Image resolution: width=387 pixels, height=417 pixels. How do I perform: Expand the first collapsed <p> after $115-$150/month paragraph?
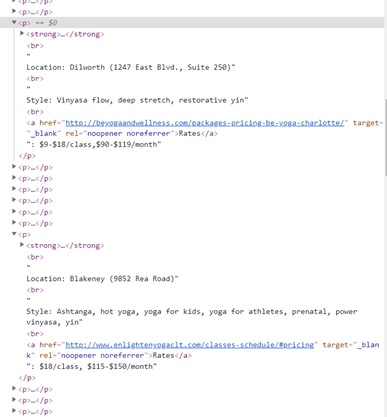[x=14, y=388]
